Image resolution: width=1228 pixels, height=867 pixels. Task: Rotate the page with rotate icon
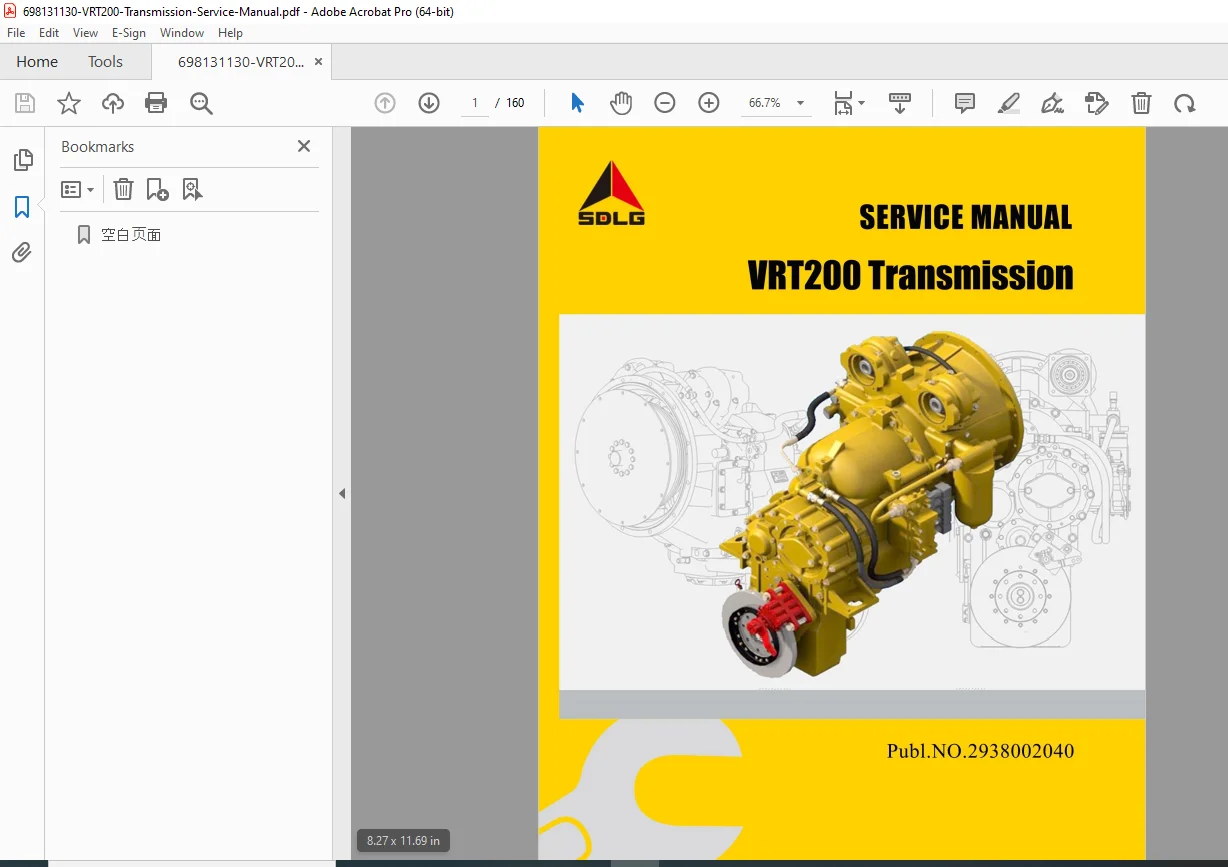pyautogui.click(x=1185, y=103)
